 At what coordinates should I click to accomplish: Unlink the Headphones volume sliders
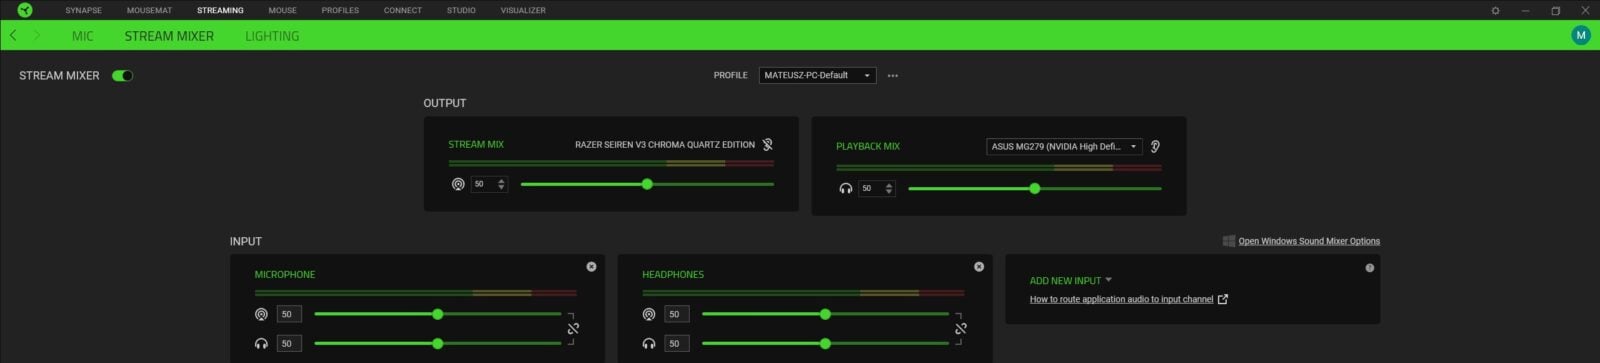[961, 328]
